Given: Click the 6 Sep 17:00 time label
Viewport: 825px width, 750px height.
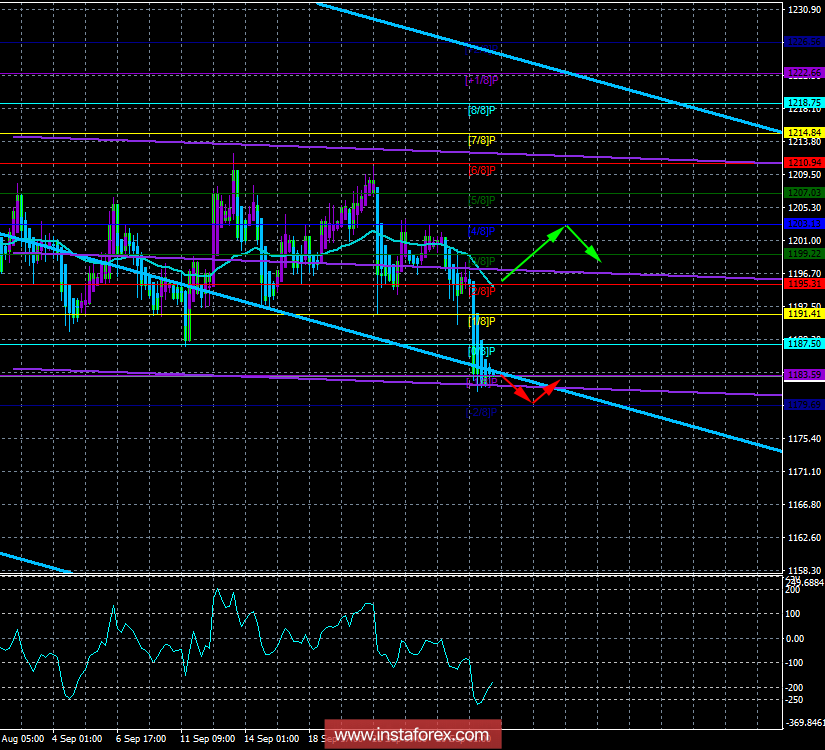Looking at the screenshot, I should [140, 739].
